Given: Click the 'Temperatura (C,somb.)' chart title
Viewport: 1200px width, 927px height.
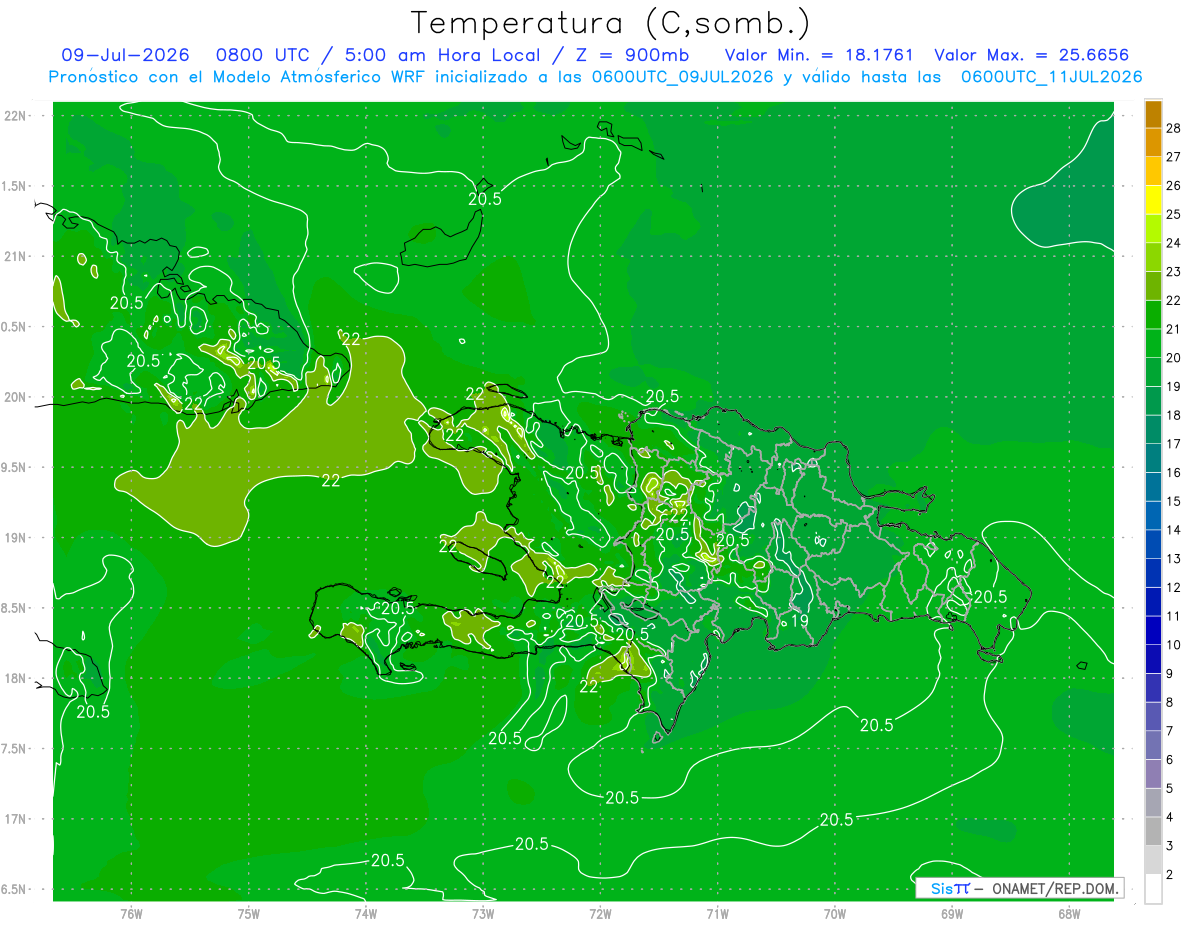Looking at the screenshot, I should pyautogui.click(x=611, y=23).
